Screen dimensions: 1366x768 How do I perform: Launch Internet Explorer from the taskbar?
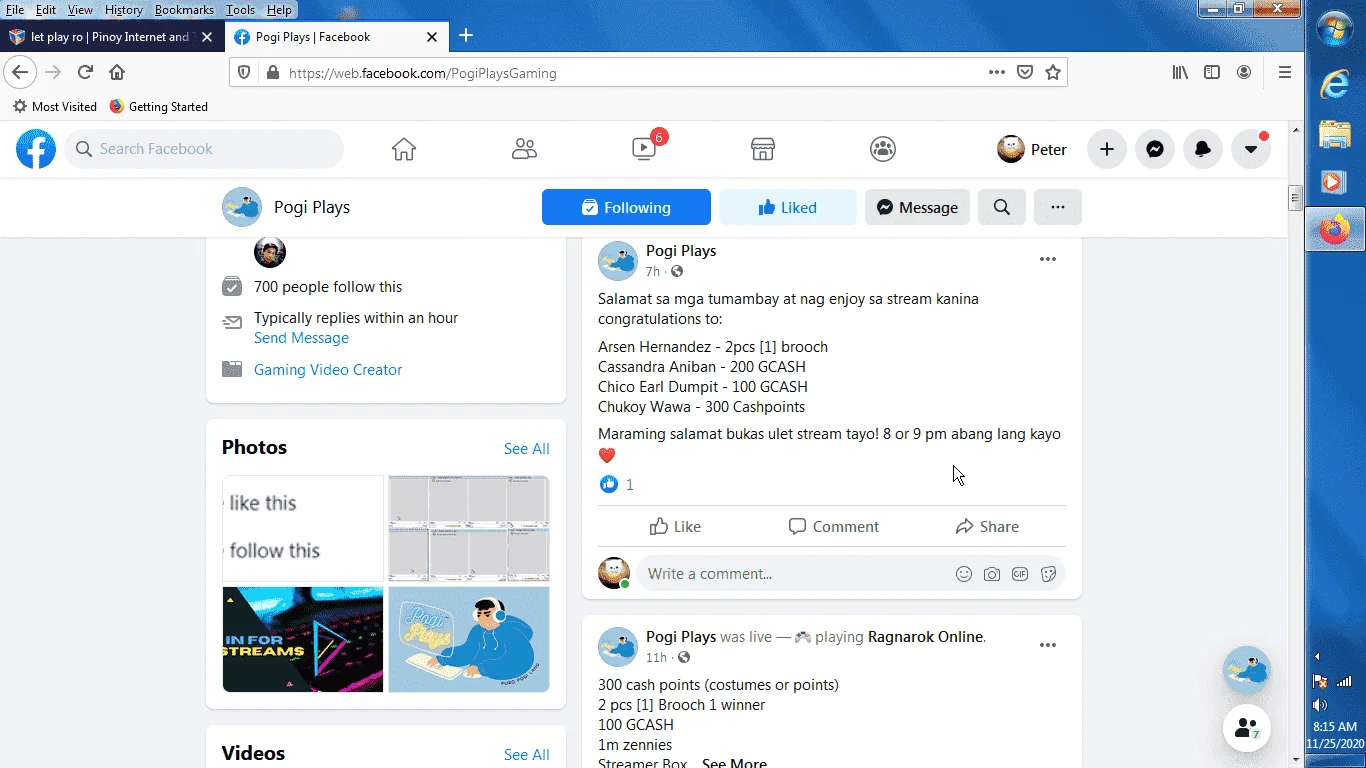[1335, 85]
